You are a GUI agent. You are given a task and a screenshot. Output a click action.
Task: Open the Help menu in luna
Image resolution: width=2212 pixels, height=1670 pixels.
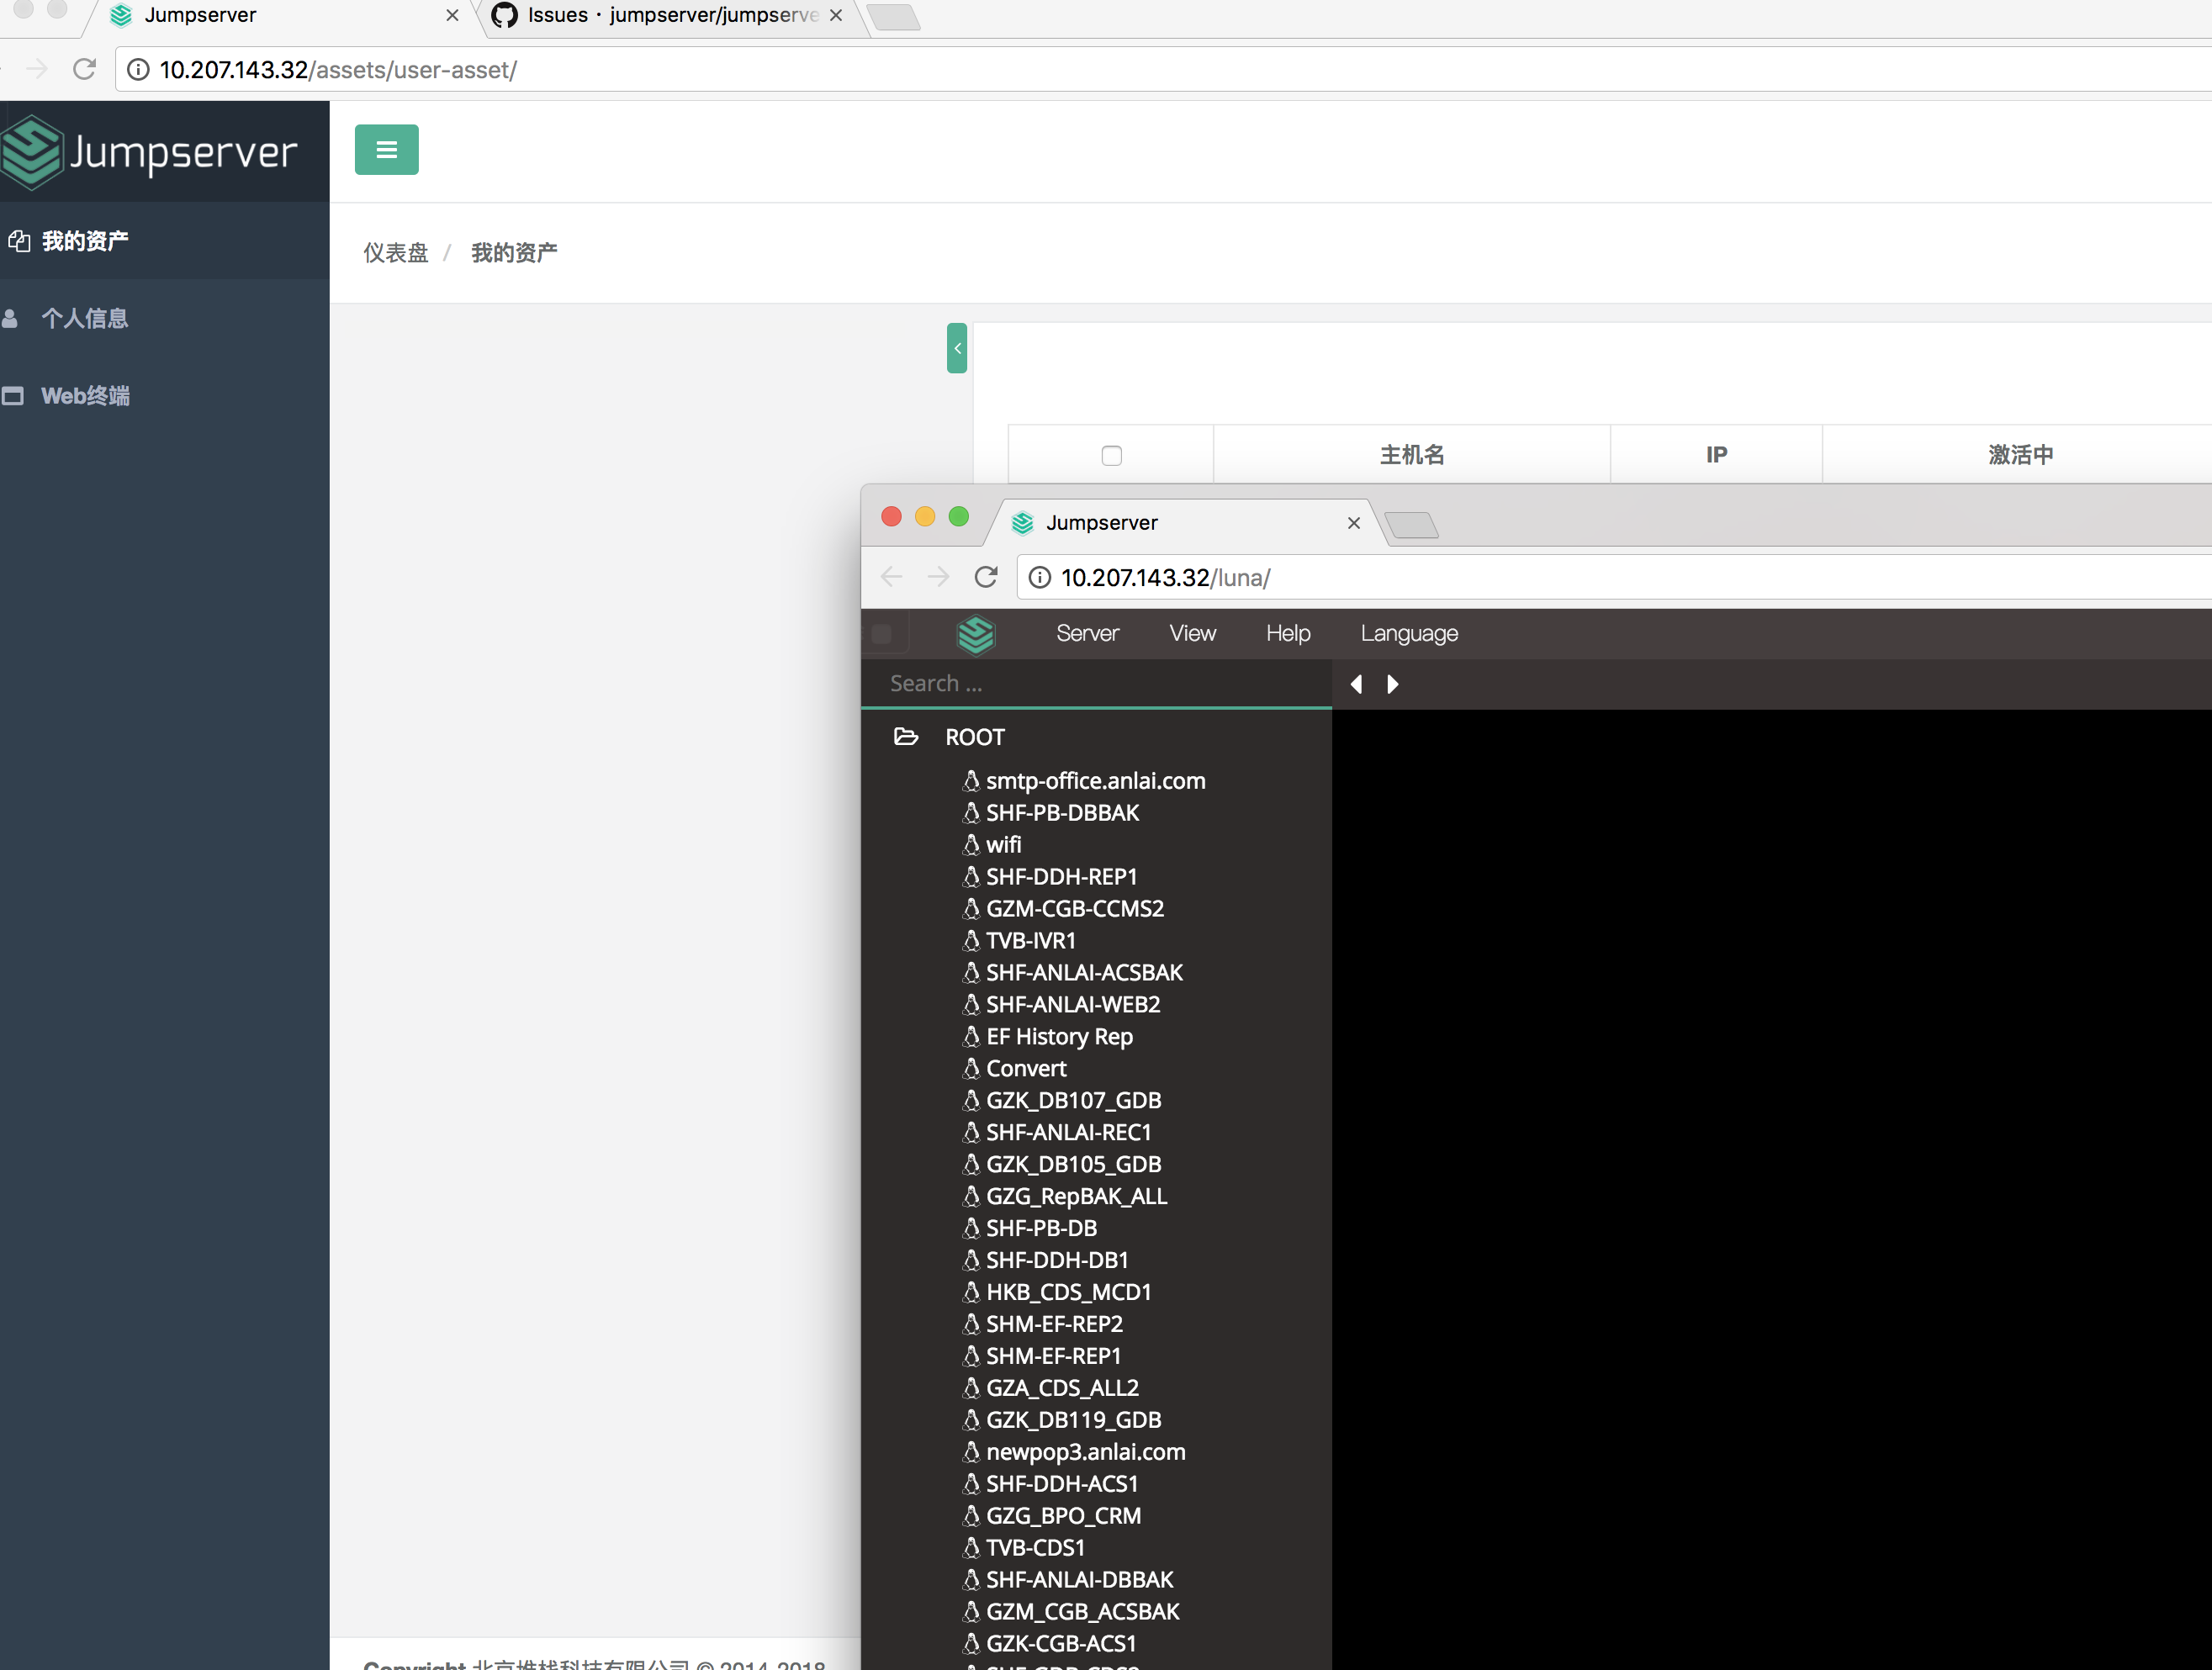(x=1288, y=633)
